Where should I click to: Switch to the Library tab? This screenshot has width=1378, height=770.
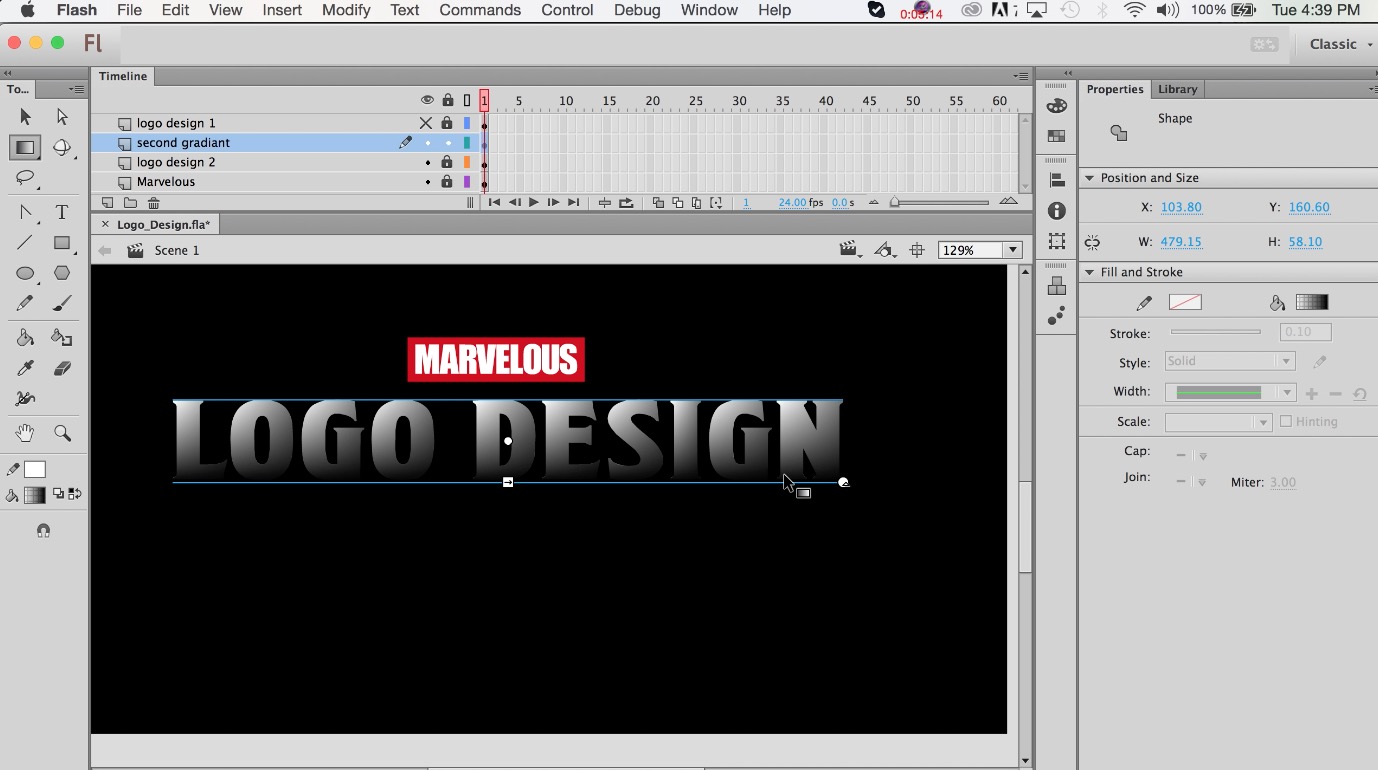click(x=1177, y=89)
